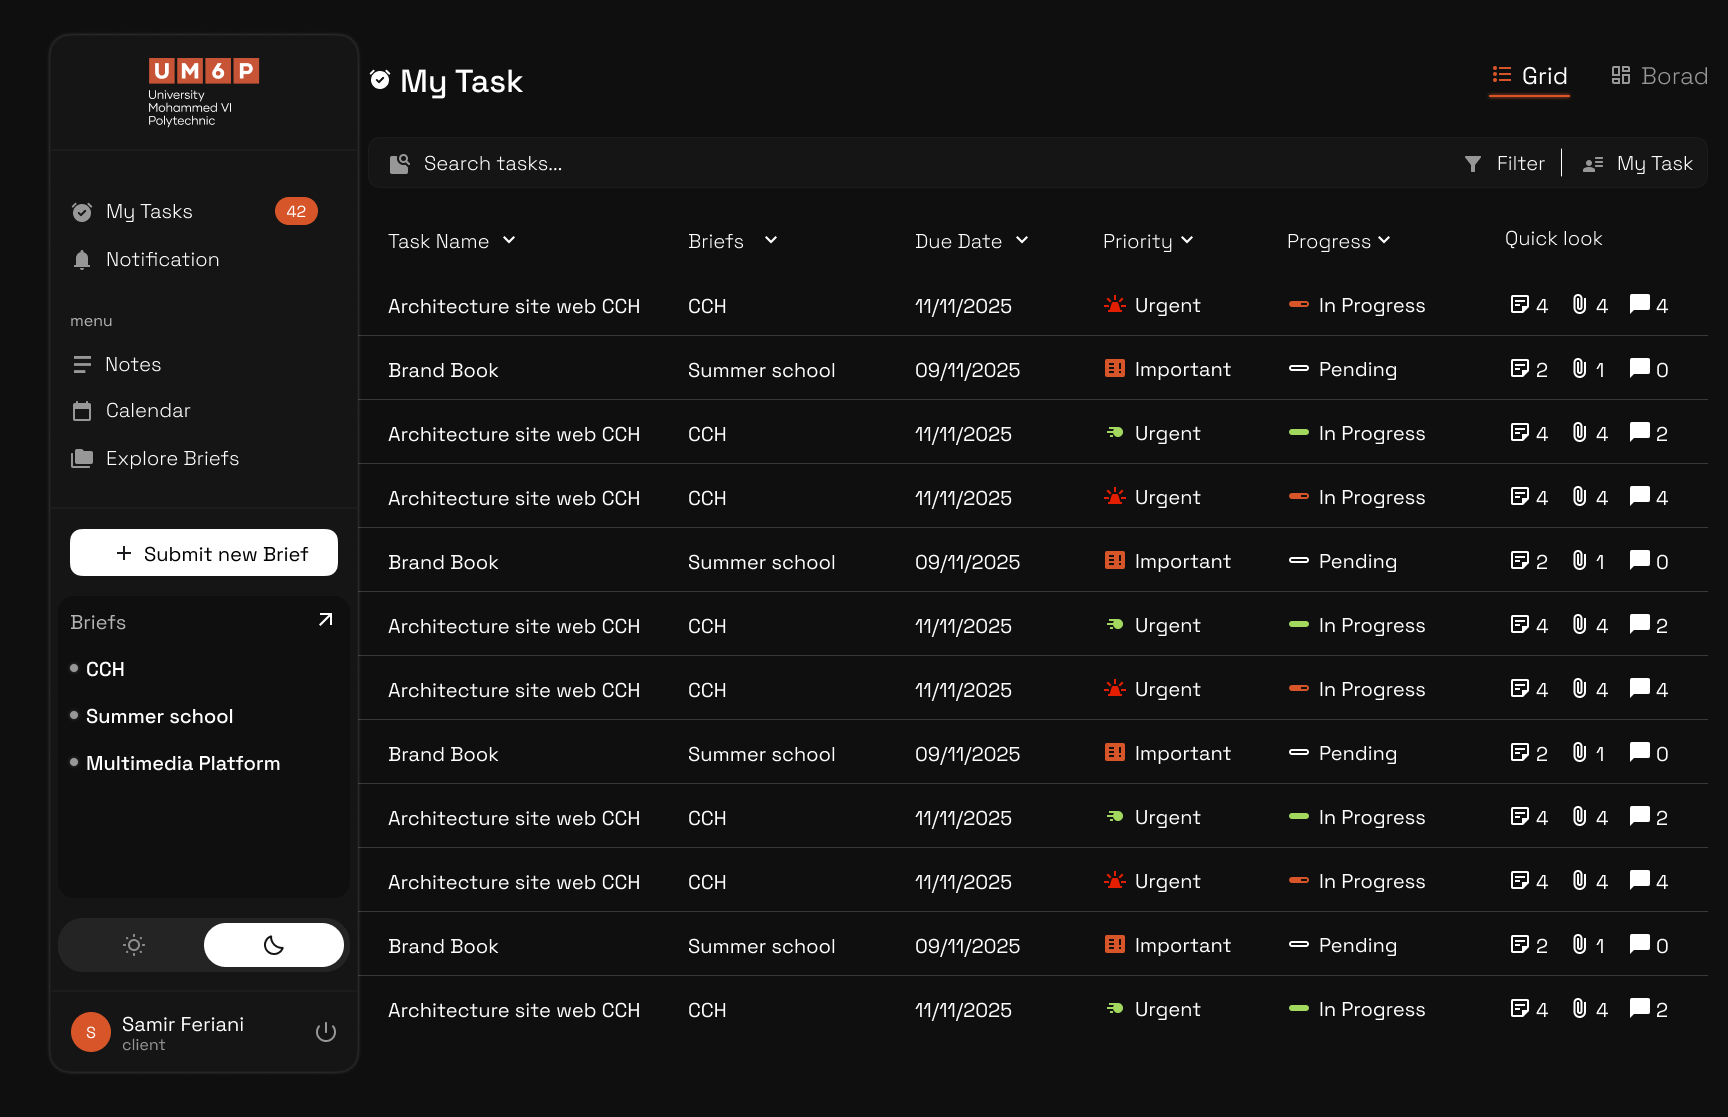Open the first Brand Book task

click(443, 370)
